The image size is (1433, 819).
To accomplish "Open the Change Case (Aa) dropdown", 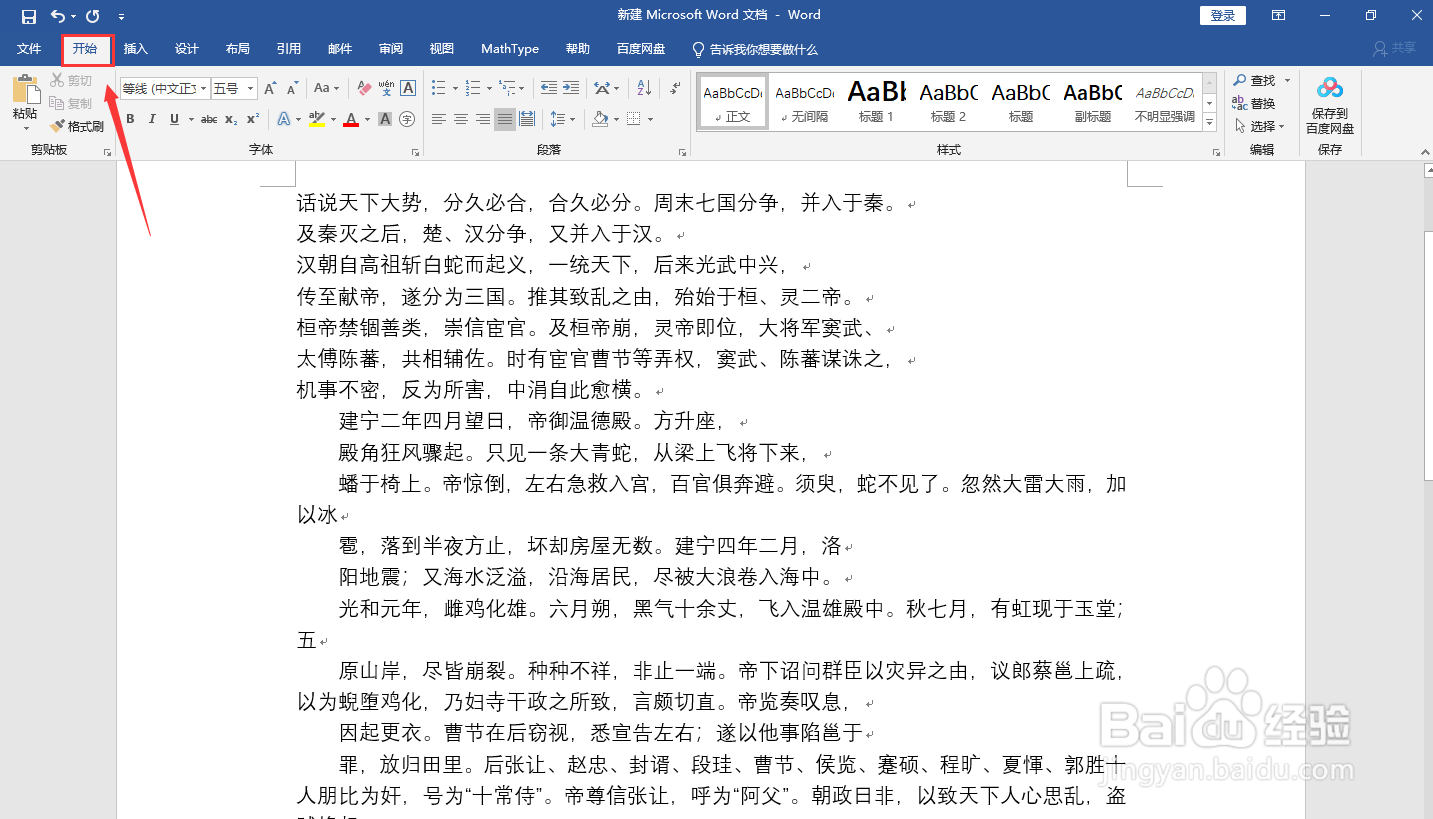I will point(326,89).
